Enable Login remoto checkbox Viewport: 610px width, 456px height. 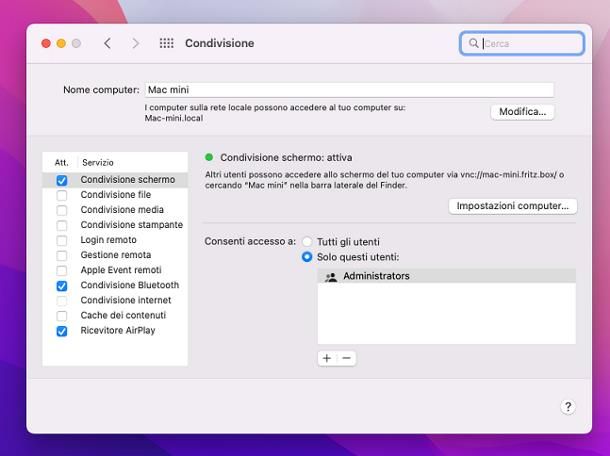pos(61,240)
